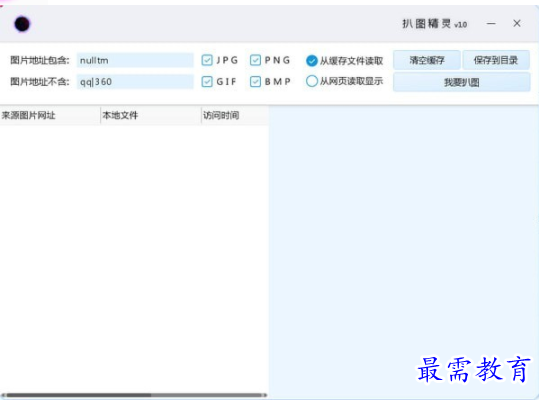Viewport: 539px width, 401px height.
Task: Close the 扒图精灵 window
Action: click(517, 23)
